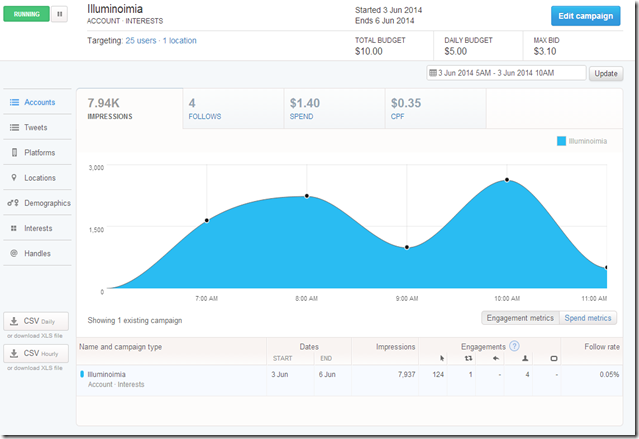Pause the campaign with the pause icon
639x439 pixels.
tap(59, 15)
